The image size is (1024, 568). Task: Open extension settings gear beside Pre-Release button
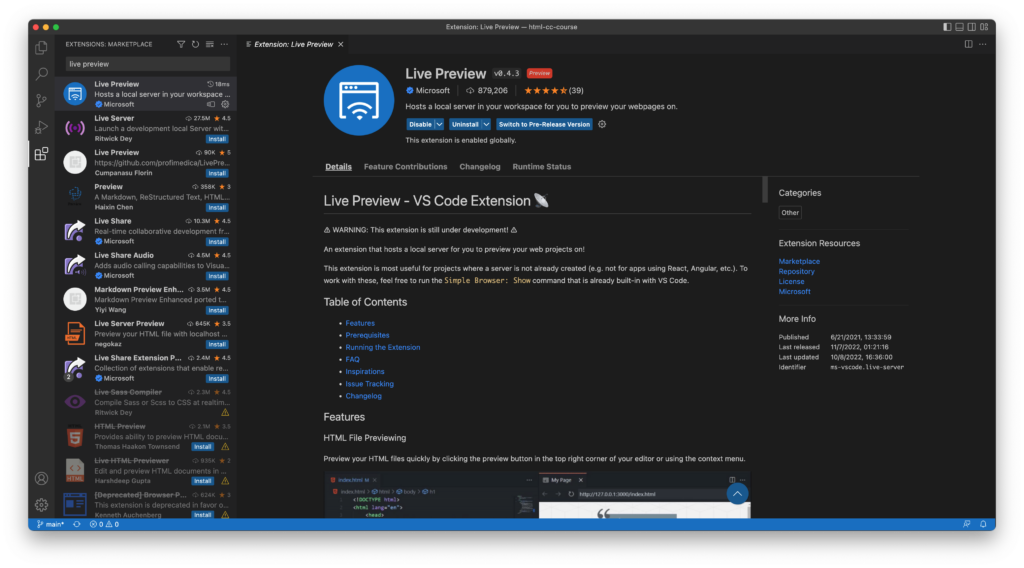[x=602, y=124]
